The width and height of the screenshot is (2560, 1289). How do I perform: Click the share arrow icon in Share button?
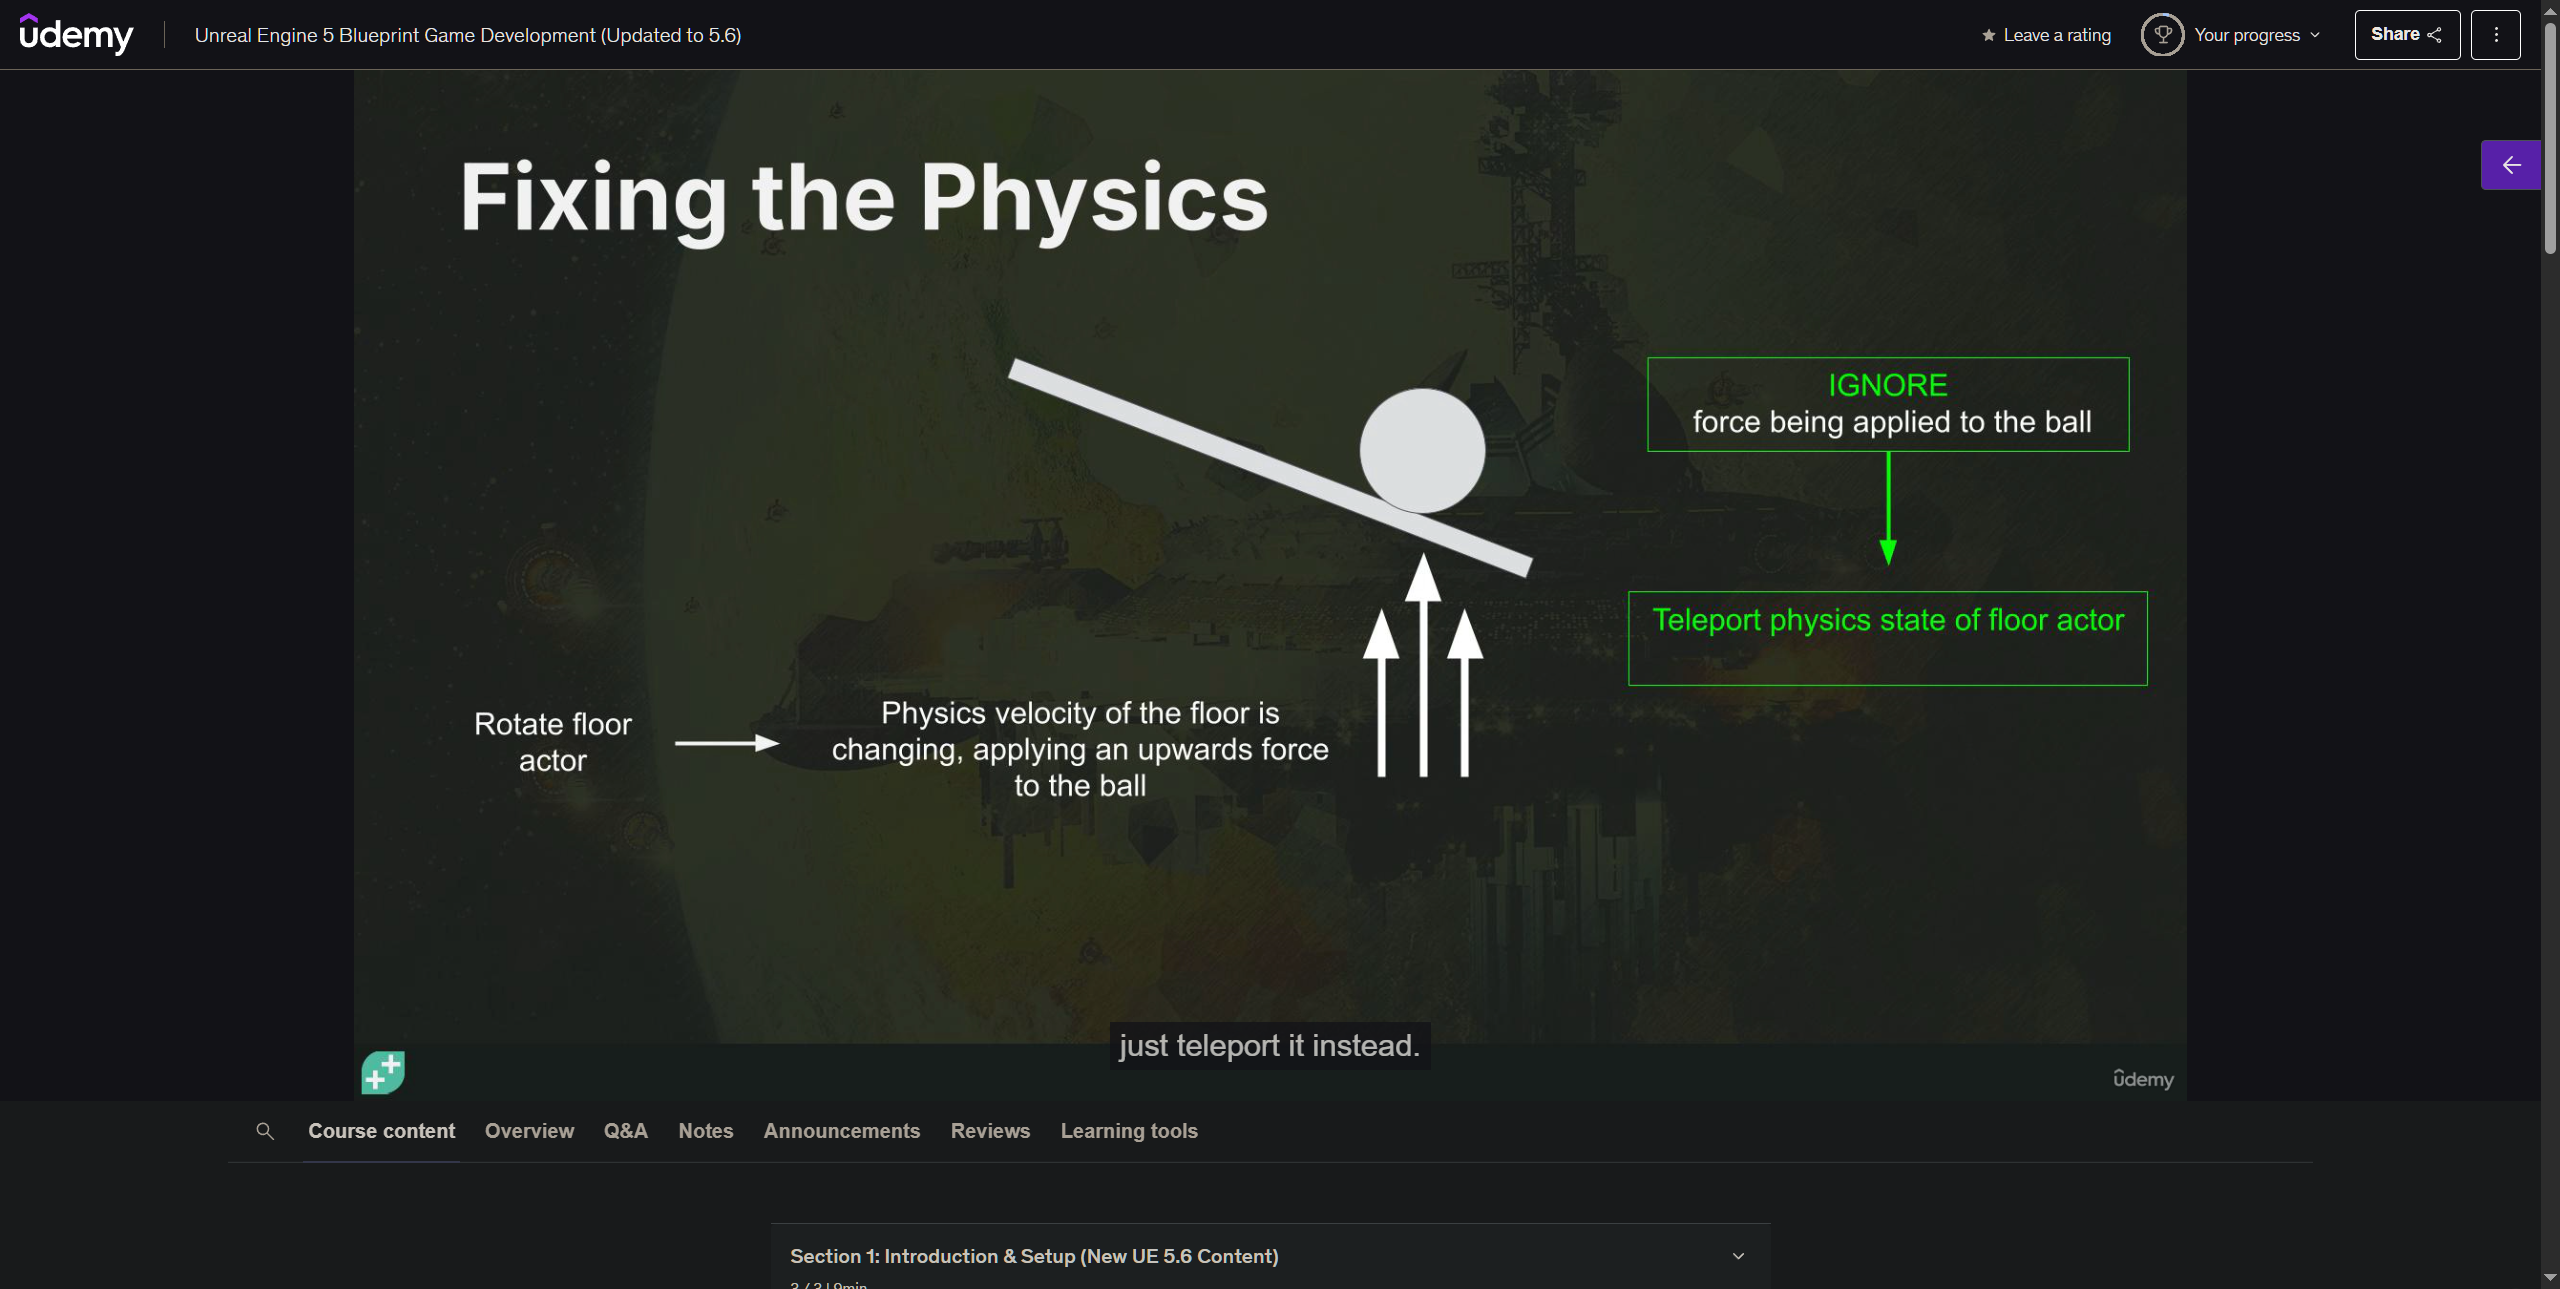coord(2435,35)
